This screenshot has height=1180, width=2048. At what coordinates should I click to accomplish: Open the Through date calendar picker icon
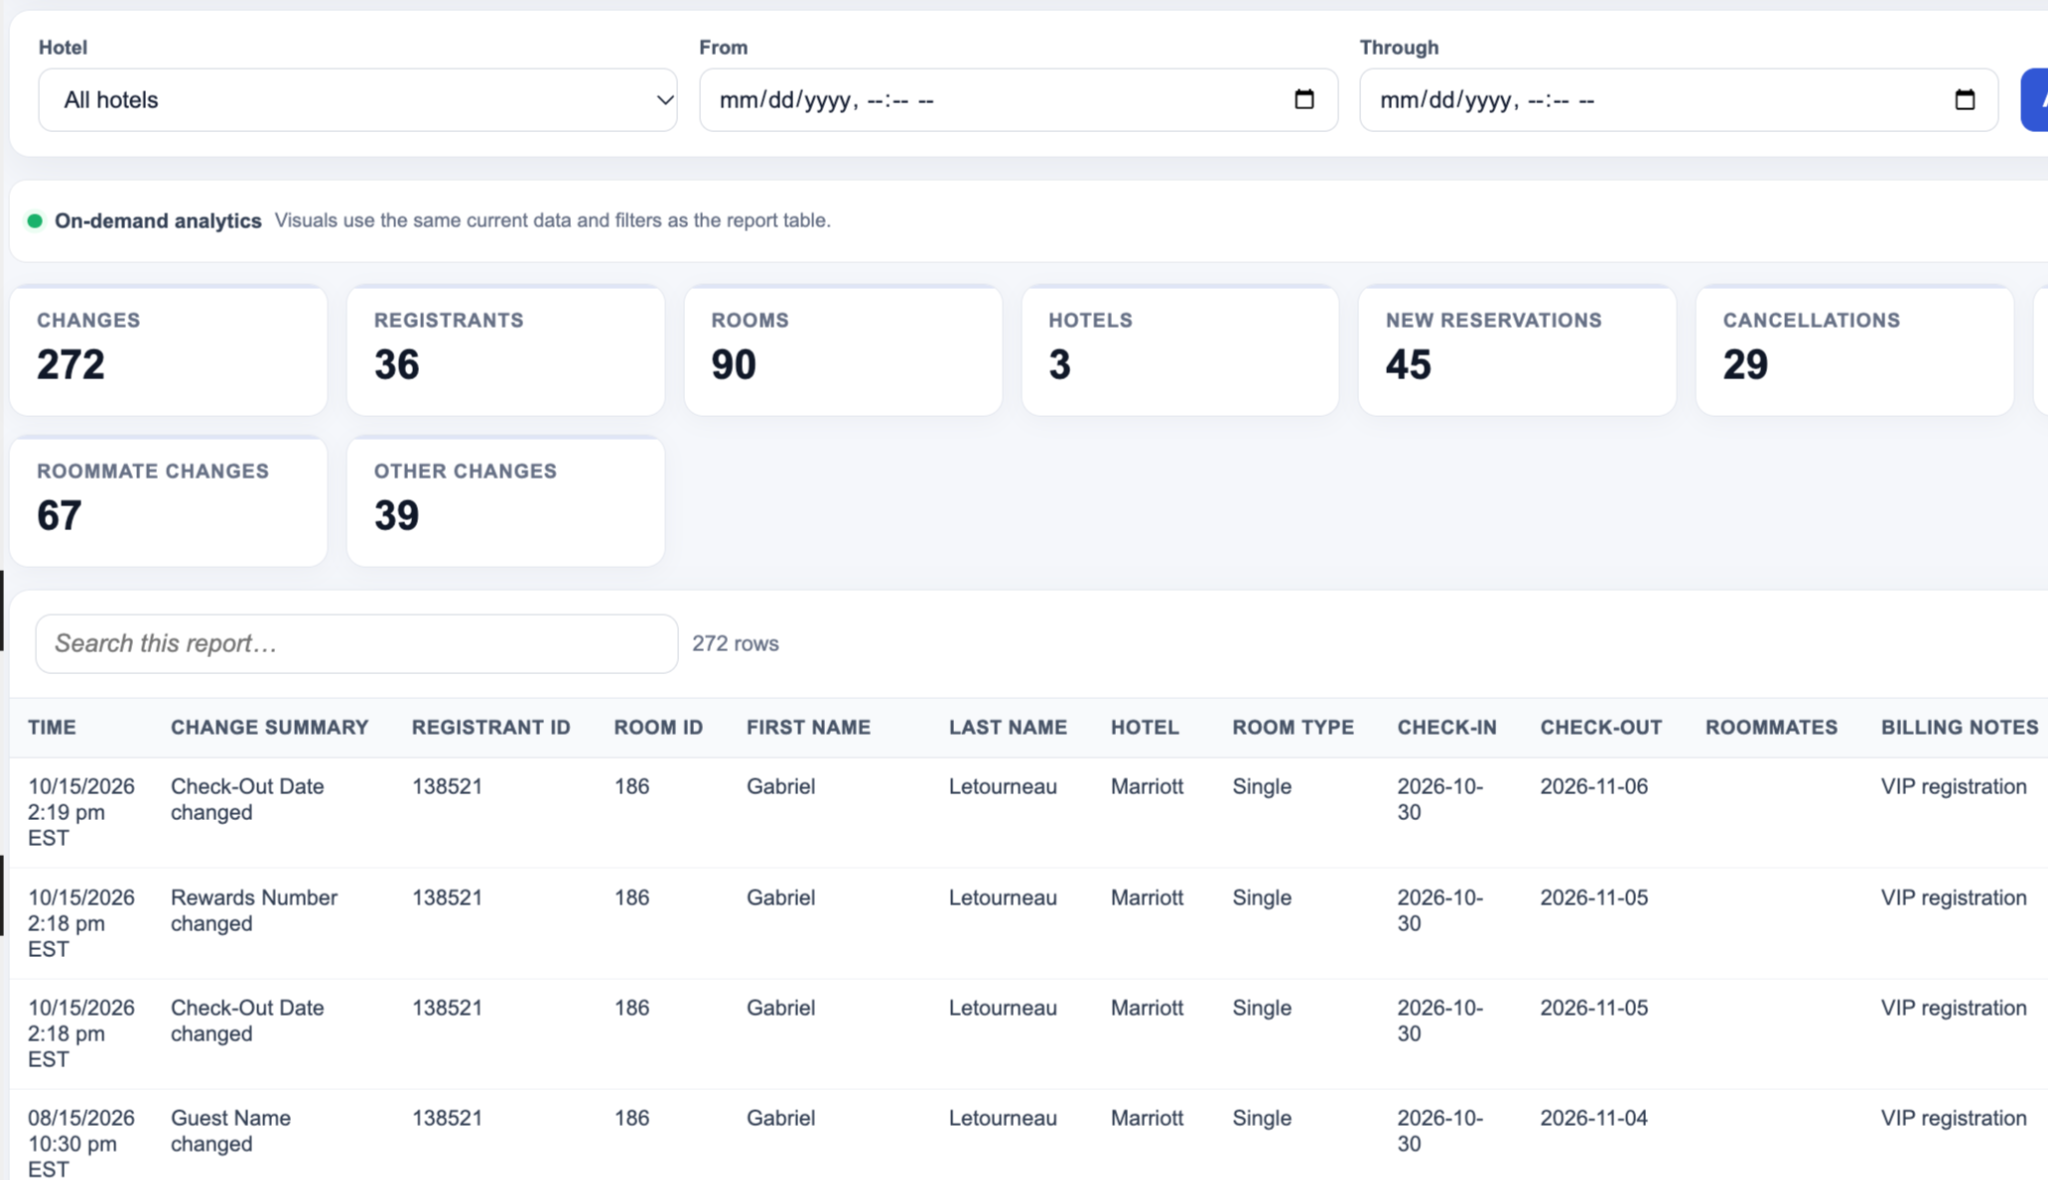tap(1964, 99)
